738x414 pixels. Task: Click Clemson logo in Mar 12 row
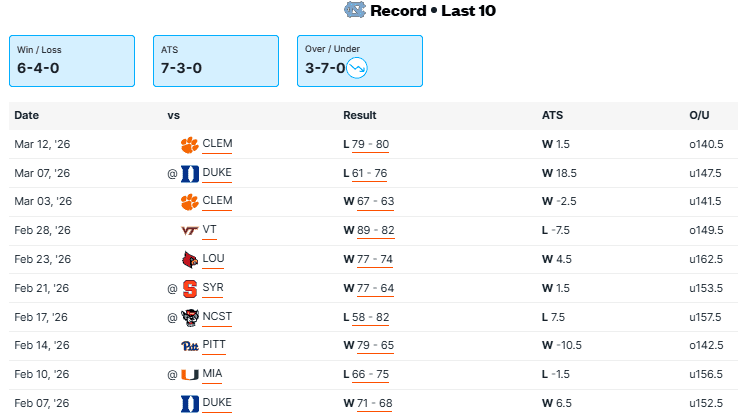pyautogui.click(x=189, y=144)
